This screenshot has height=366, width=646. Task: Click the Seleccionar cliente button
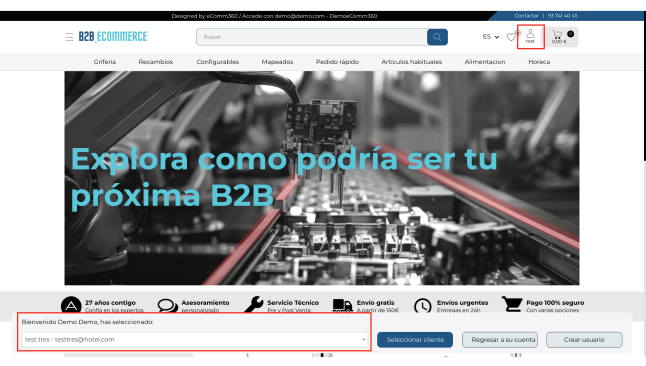click(x=415, y=340)
